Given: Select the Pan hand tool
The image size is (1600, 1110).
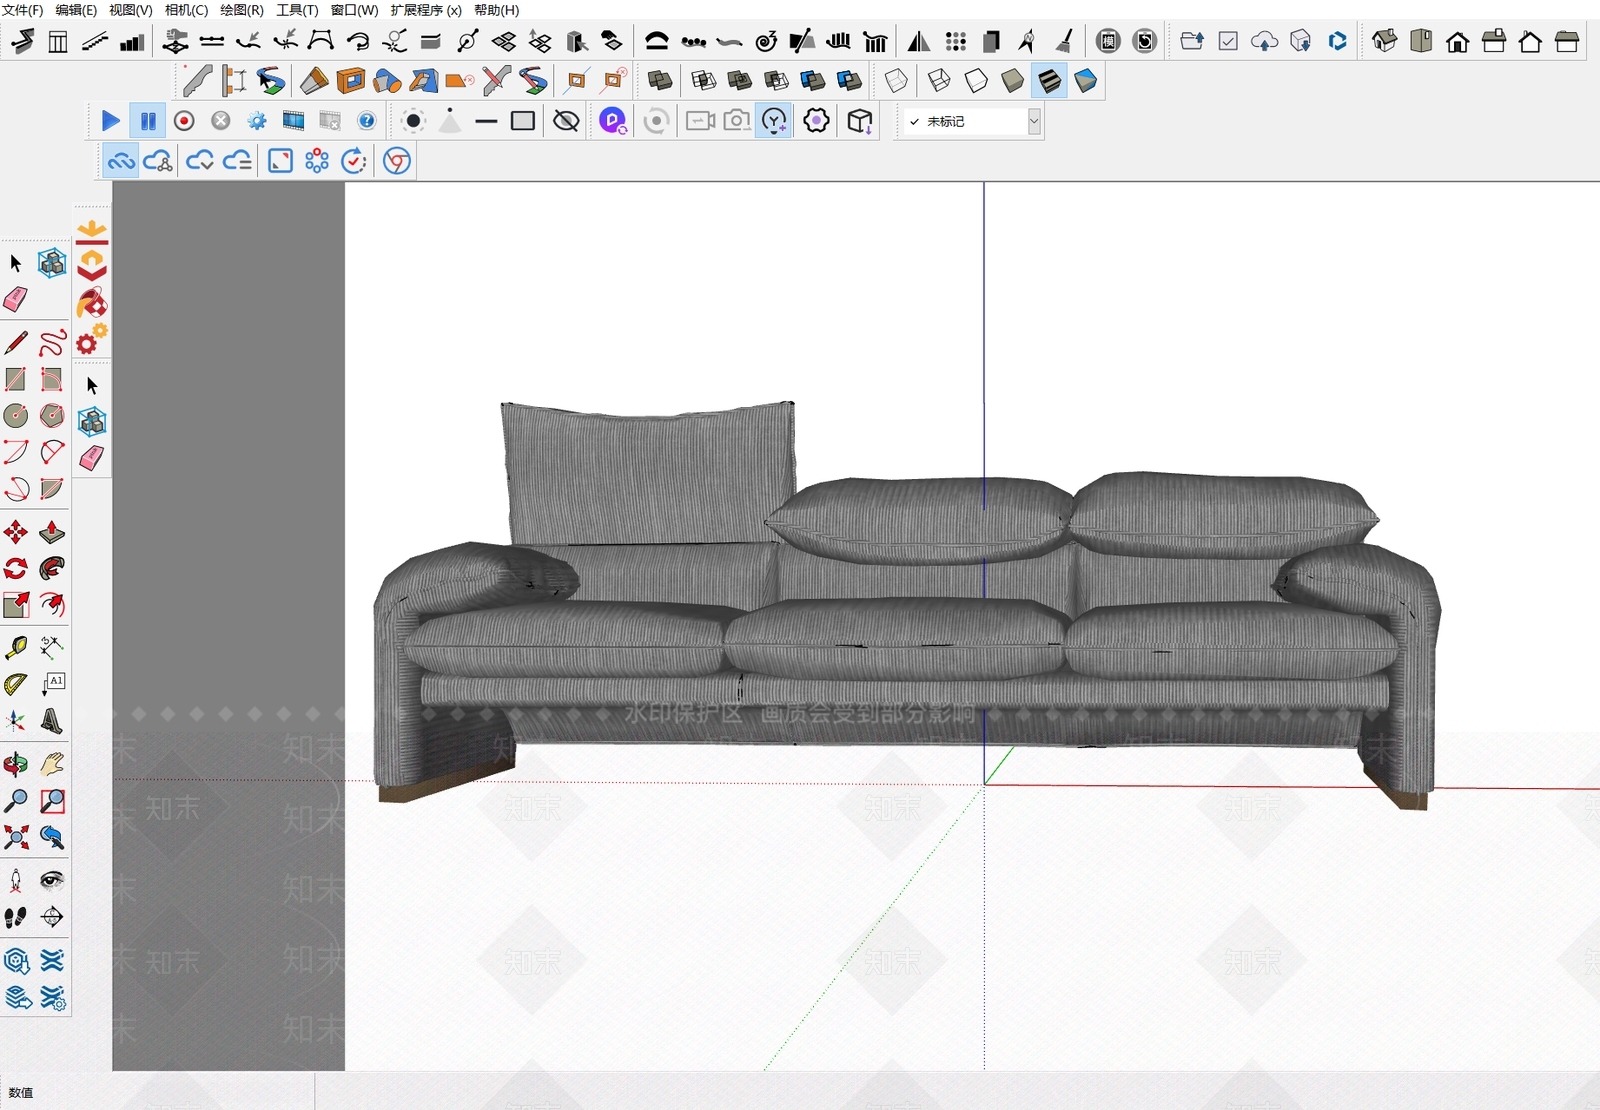Looking at the screenshot, I should 52,765.
